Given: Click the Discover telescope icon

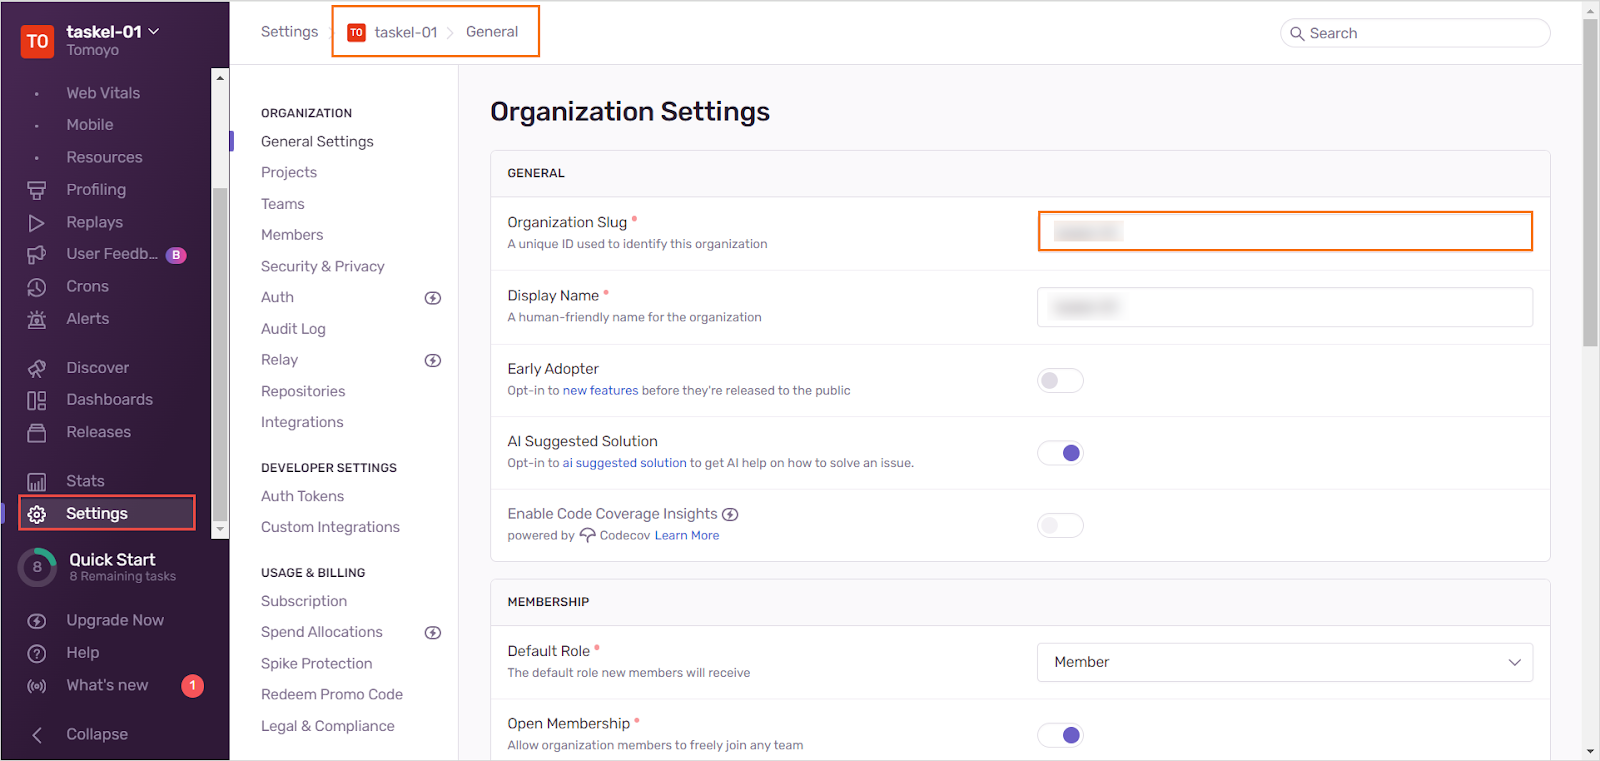Looking at the screenshot, I should [x=37, y=368].
